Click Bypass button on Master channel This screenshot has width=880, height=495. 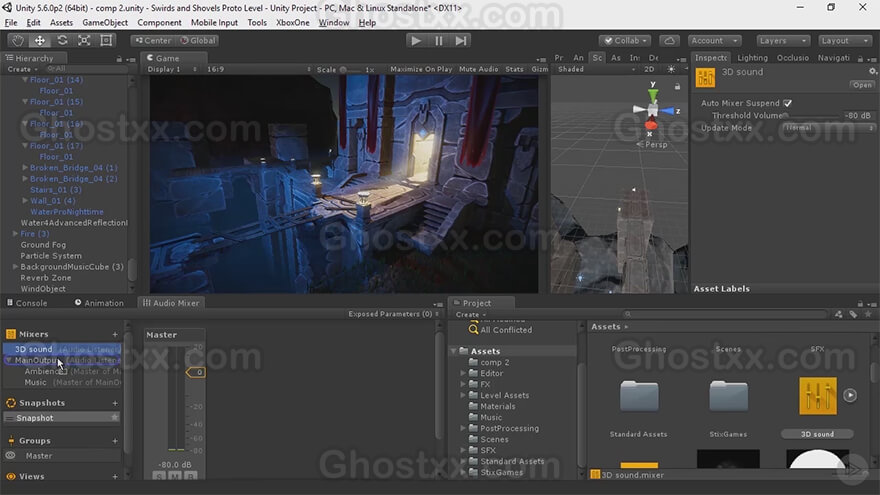190,476
